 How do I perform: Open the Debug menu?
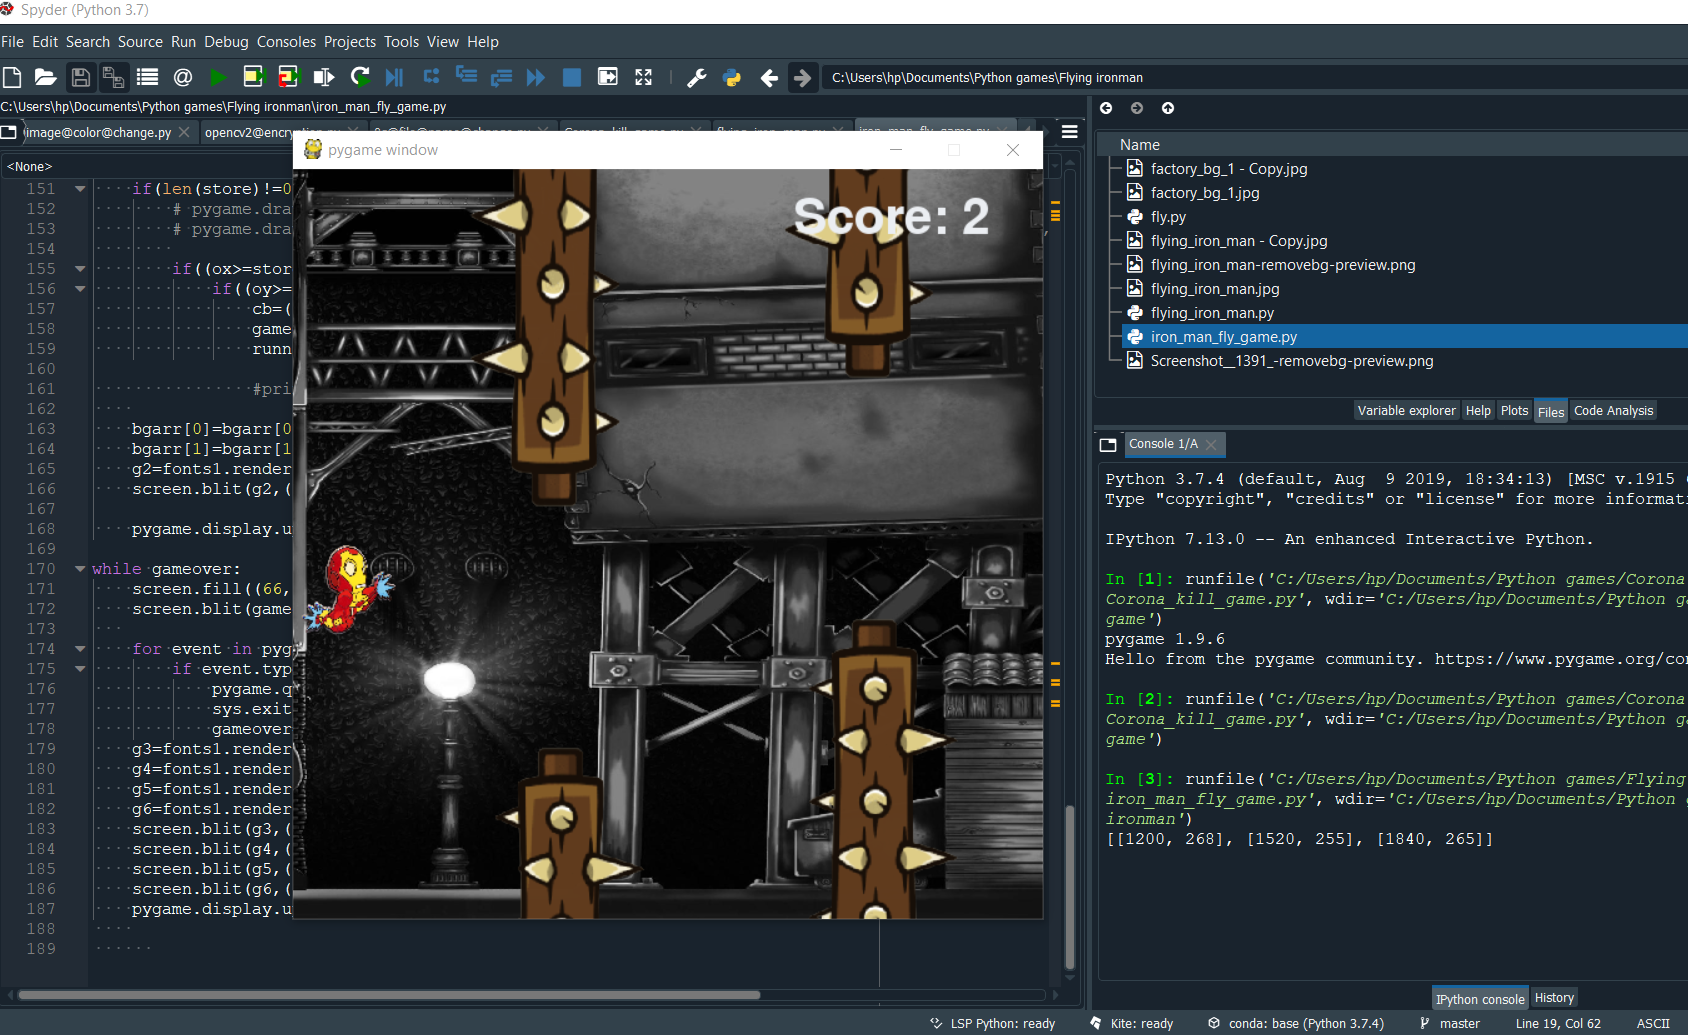(x=226, y=42)
